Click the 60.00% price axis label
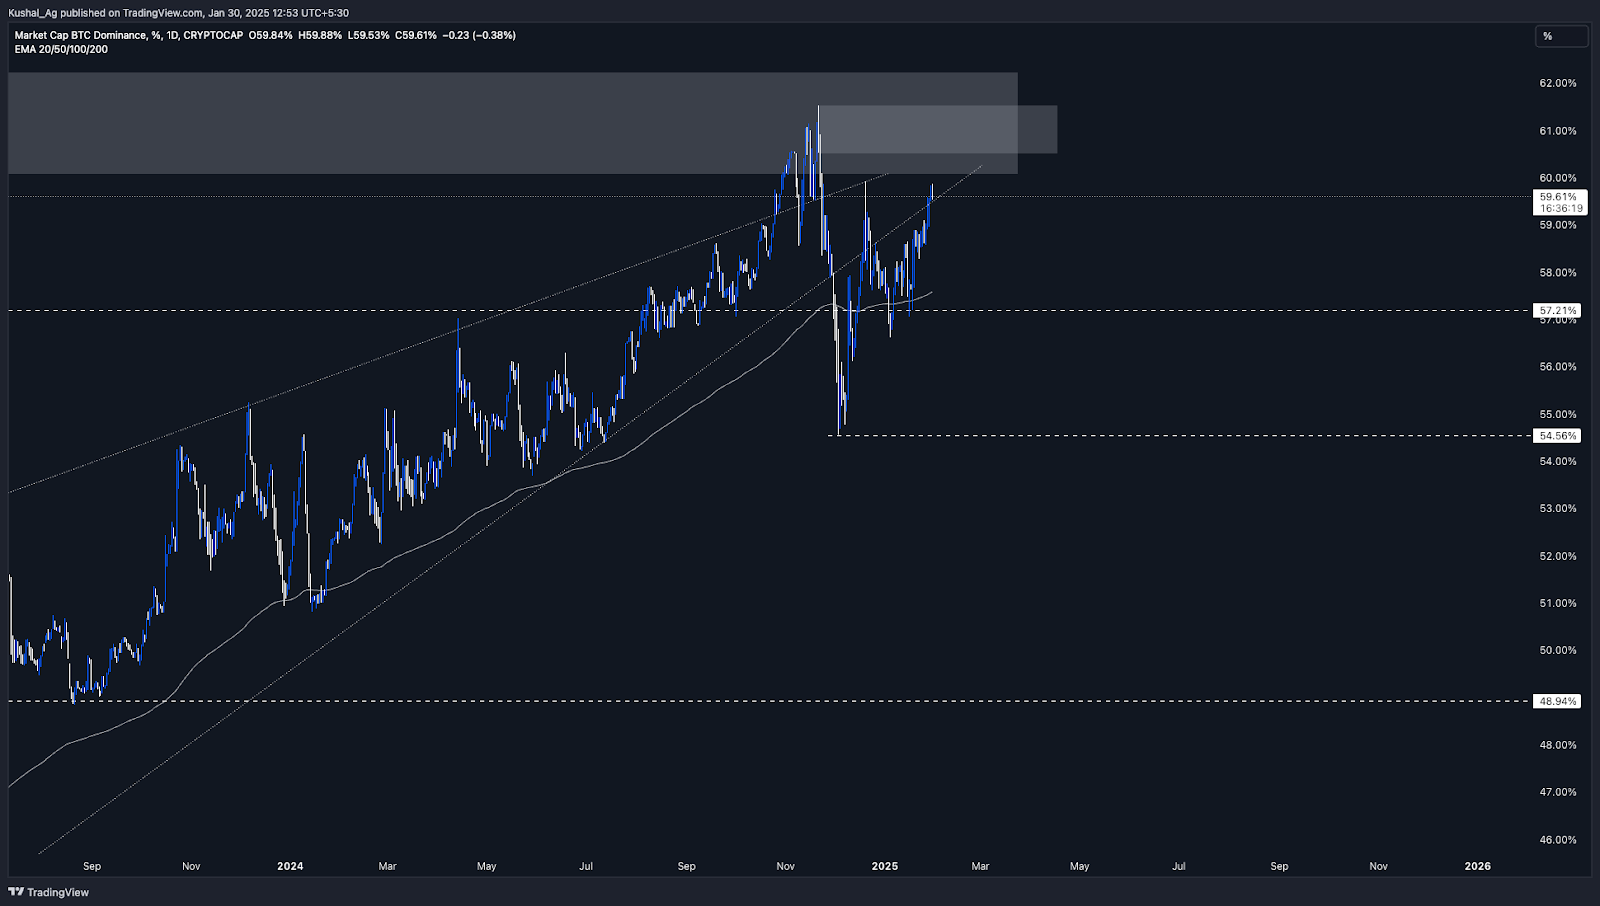Screen dimensions: 1600x906 click(1558, 178)
